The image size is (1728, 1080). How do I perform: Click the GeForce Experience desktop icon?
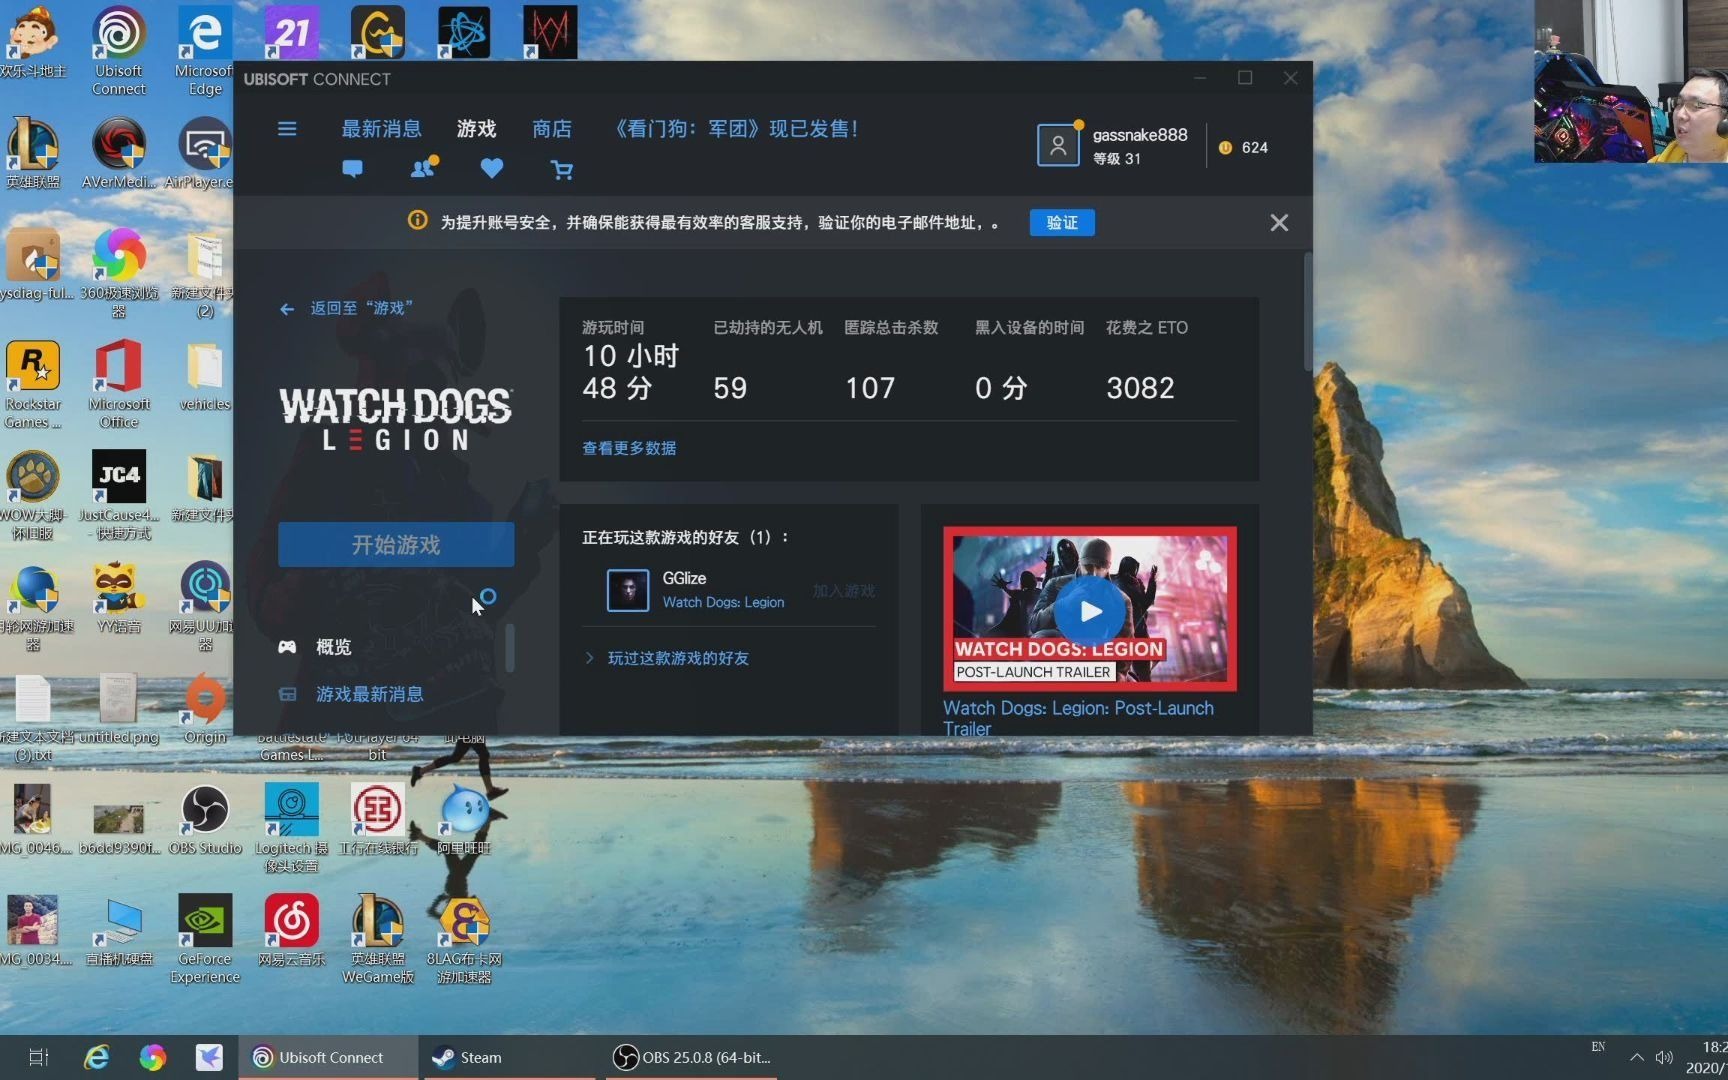pyautogui.click(x=205, y=938)
